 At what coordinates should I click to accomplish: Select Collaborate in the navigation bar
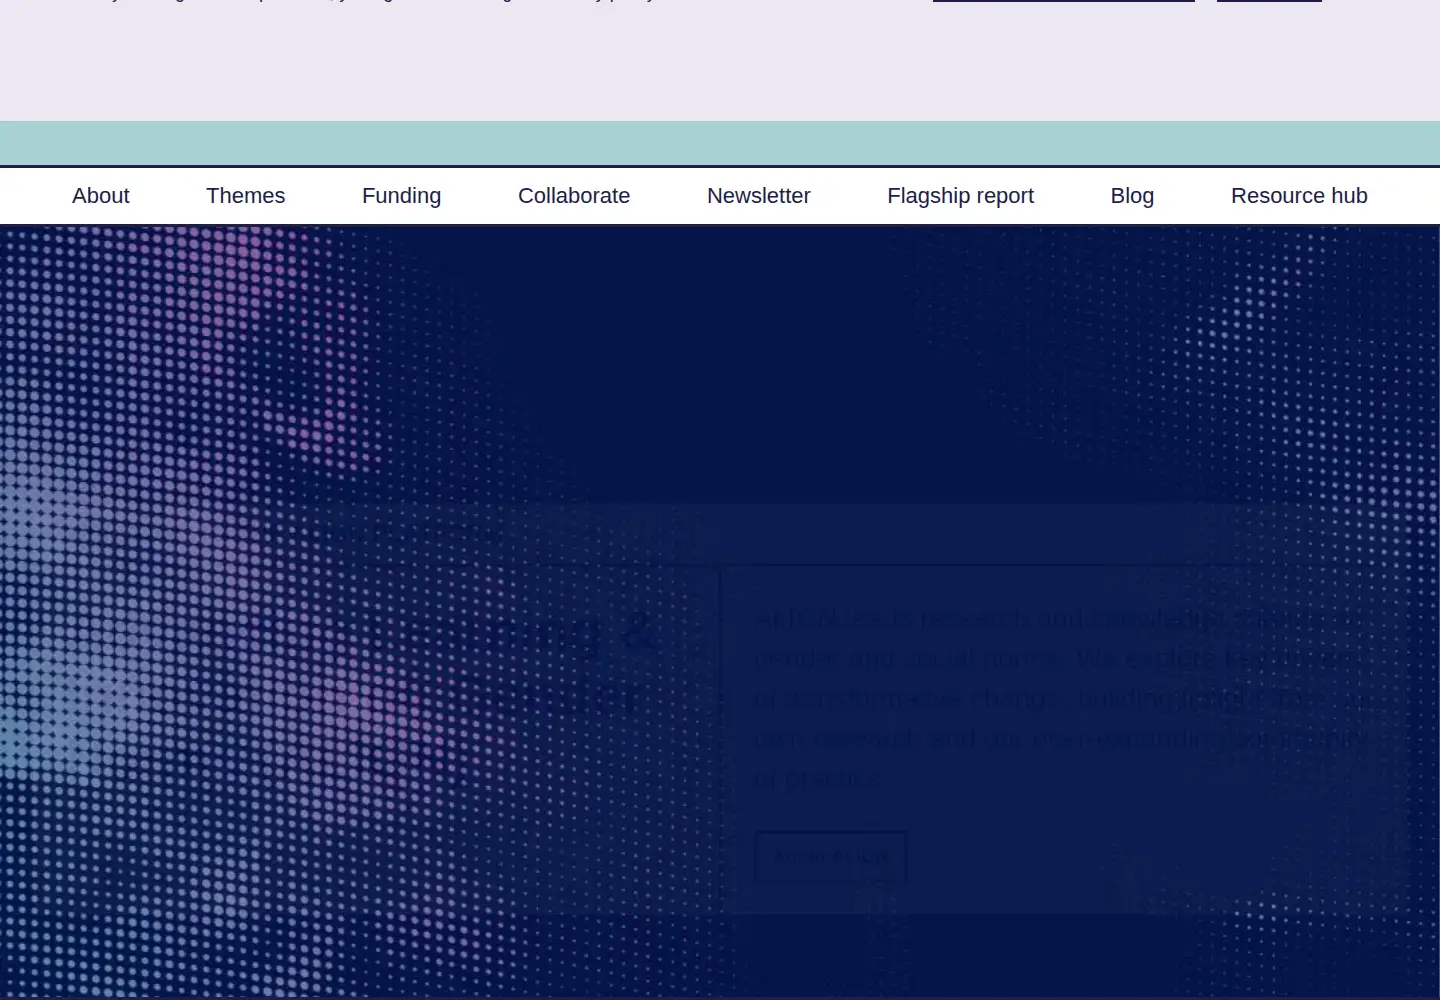pyautogui.click(x=574, y=196)
